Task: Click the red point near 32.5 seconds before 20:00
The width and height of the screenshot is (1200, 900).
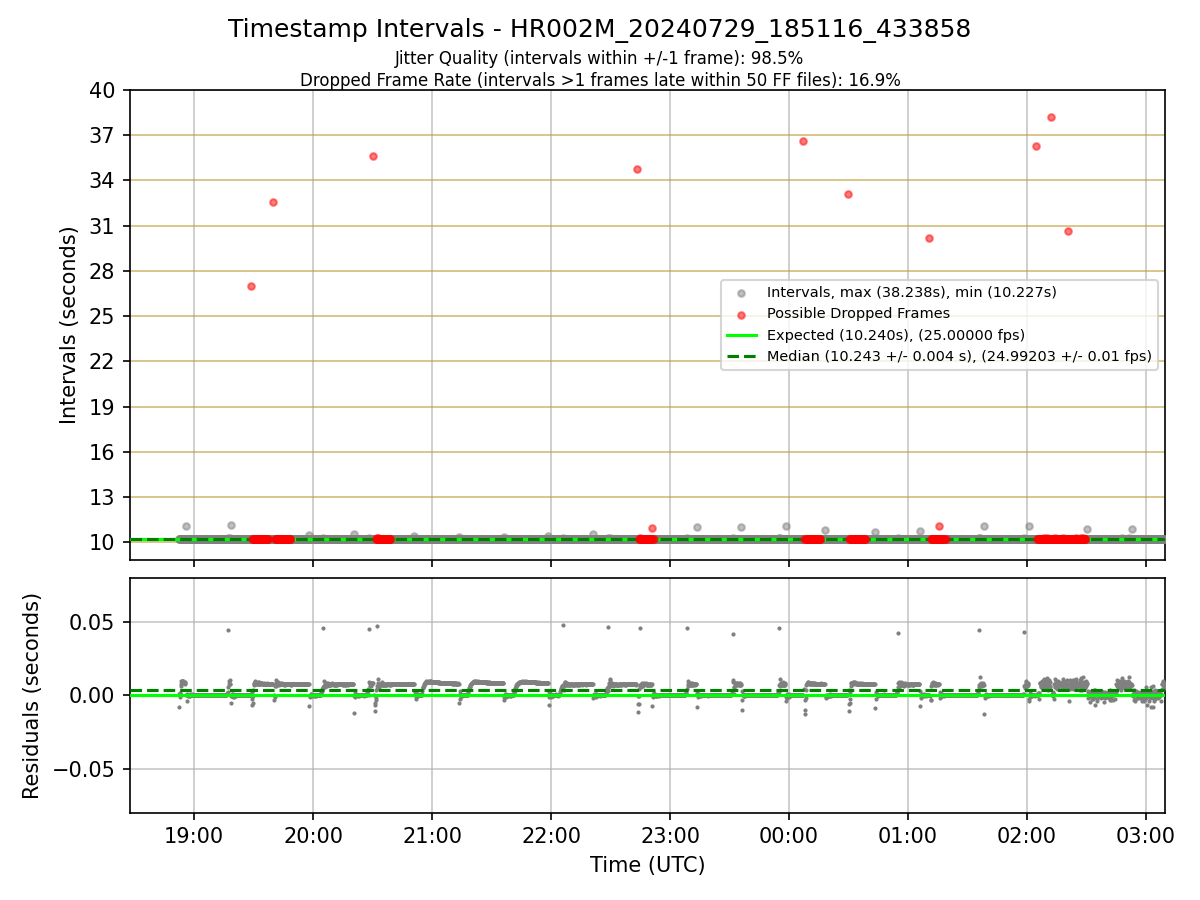Action: 273,202
